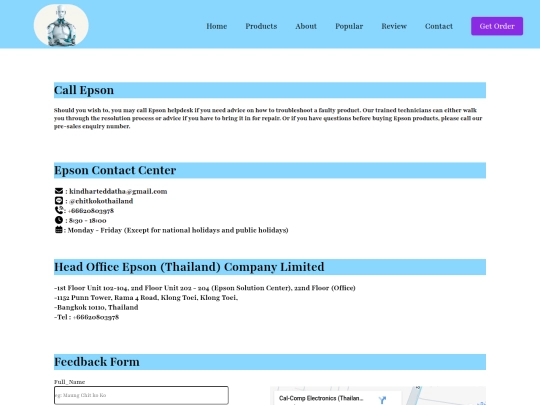Click the Punn Tower address line
540x405 pixels.
pyautogui.click(x=146, y=298)
